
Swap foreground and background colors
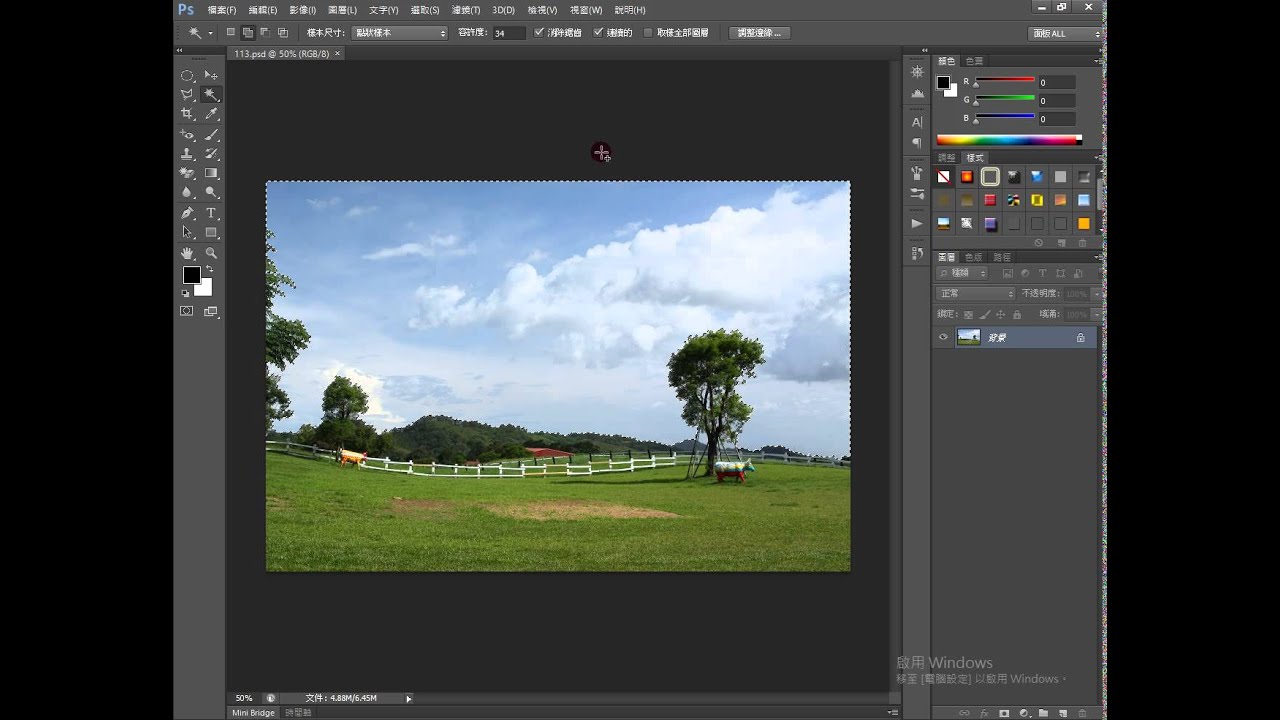click(209, 269)
